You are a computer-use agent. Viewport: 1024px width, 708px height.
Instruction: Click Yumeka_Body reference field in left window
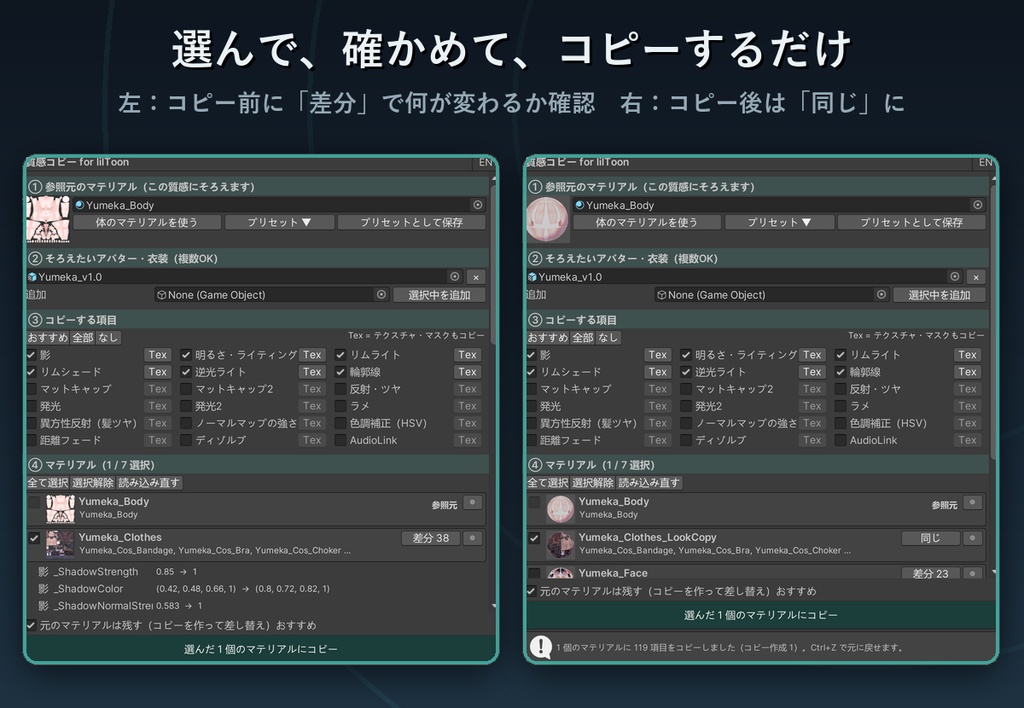point(280,205)
